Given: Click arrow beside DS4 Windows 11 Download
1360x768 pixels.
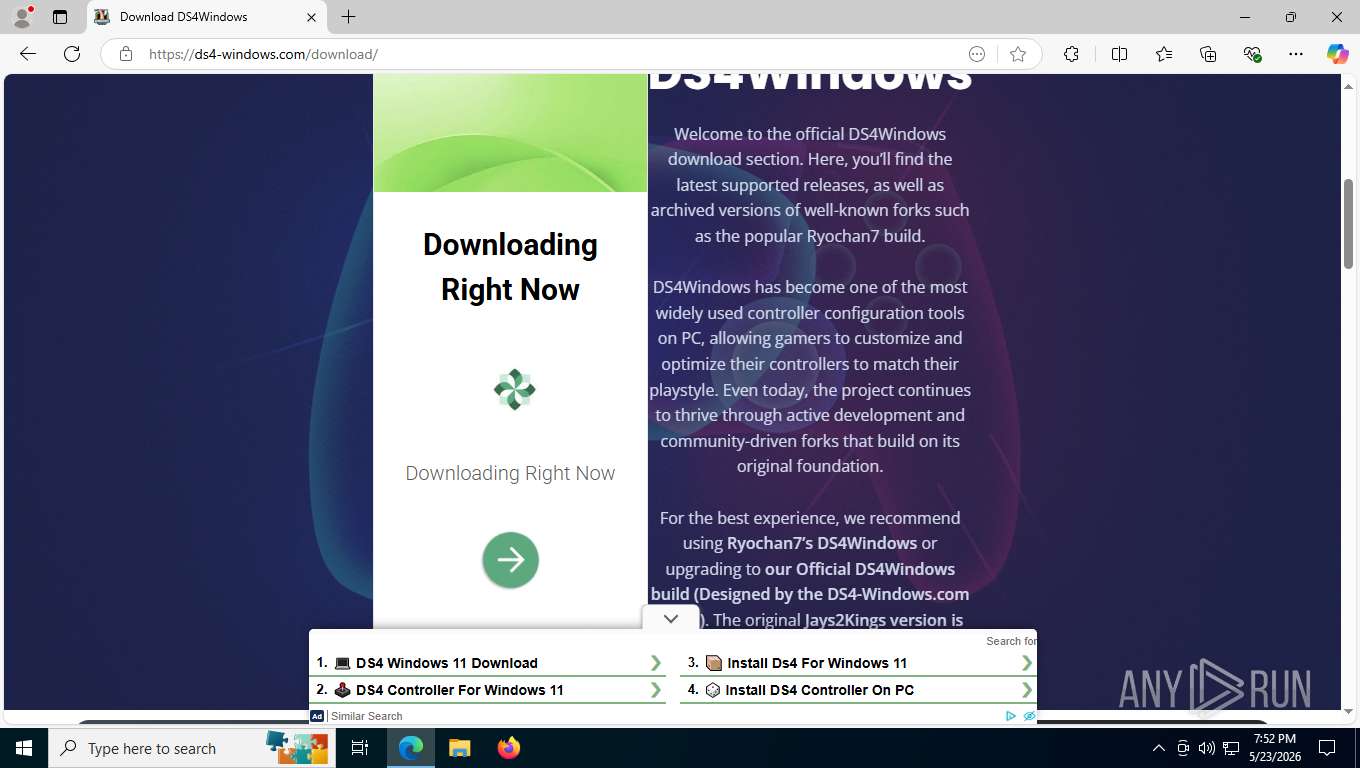Looking at the screenshot, I should (x=656, y=663).
